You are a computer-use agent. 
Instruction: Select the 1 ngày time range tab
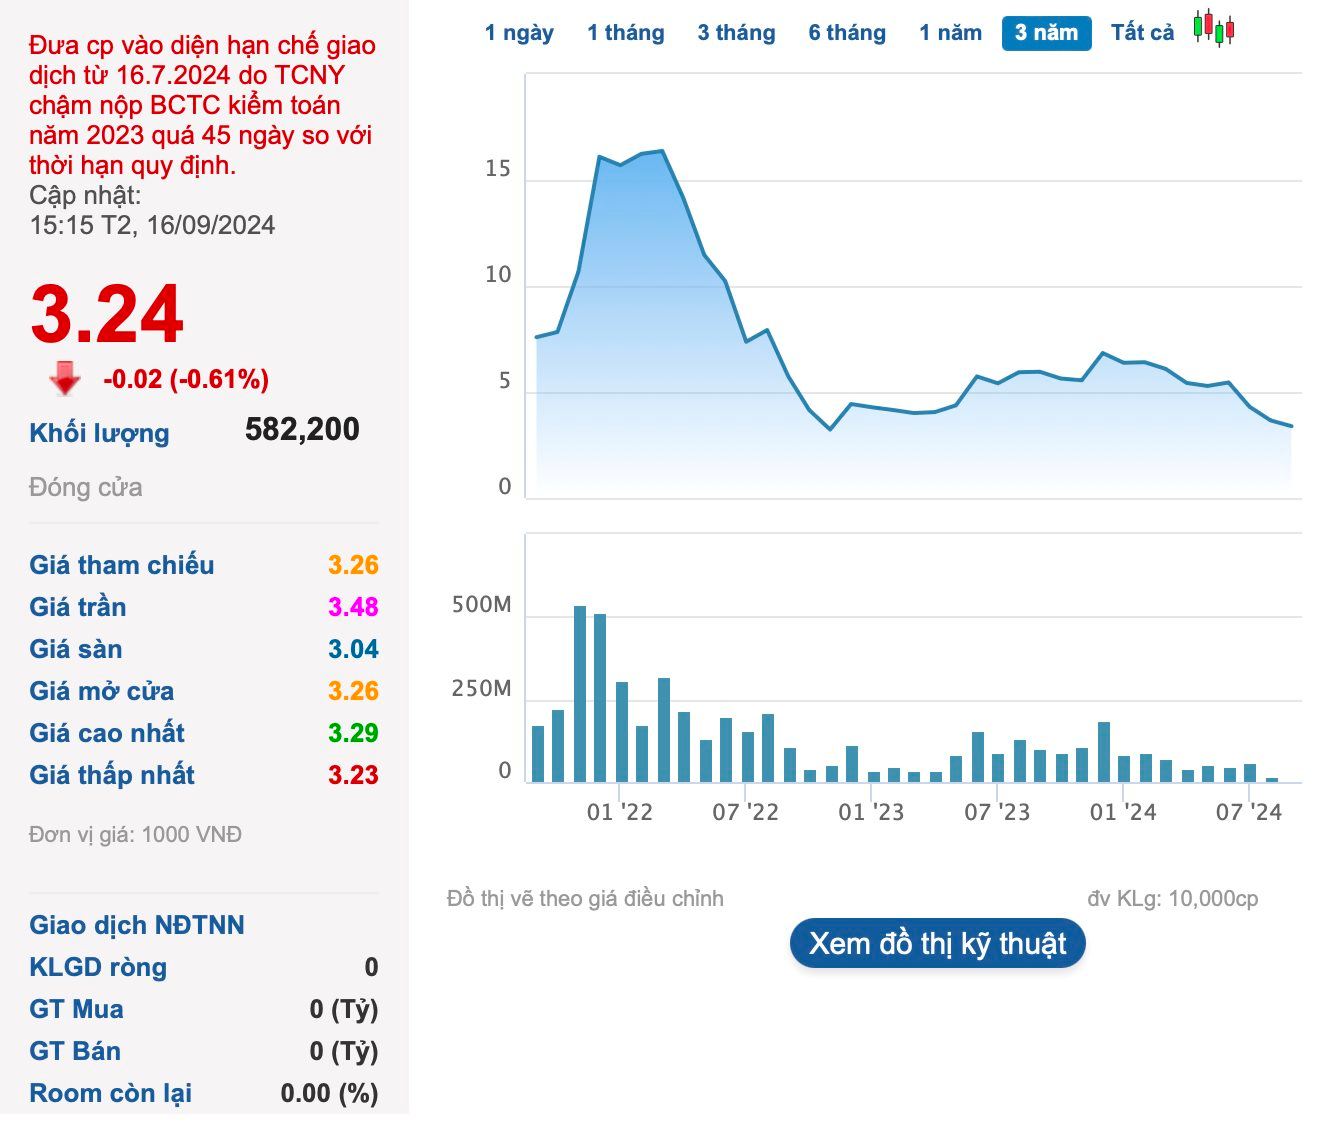coord(519,33)
